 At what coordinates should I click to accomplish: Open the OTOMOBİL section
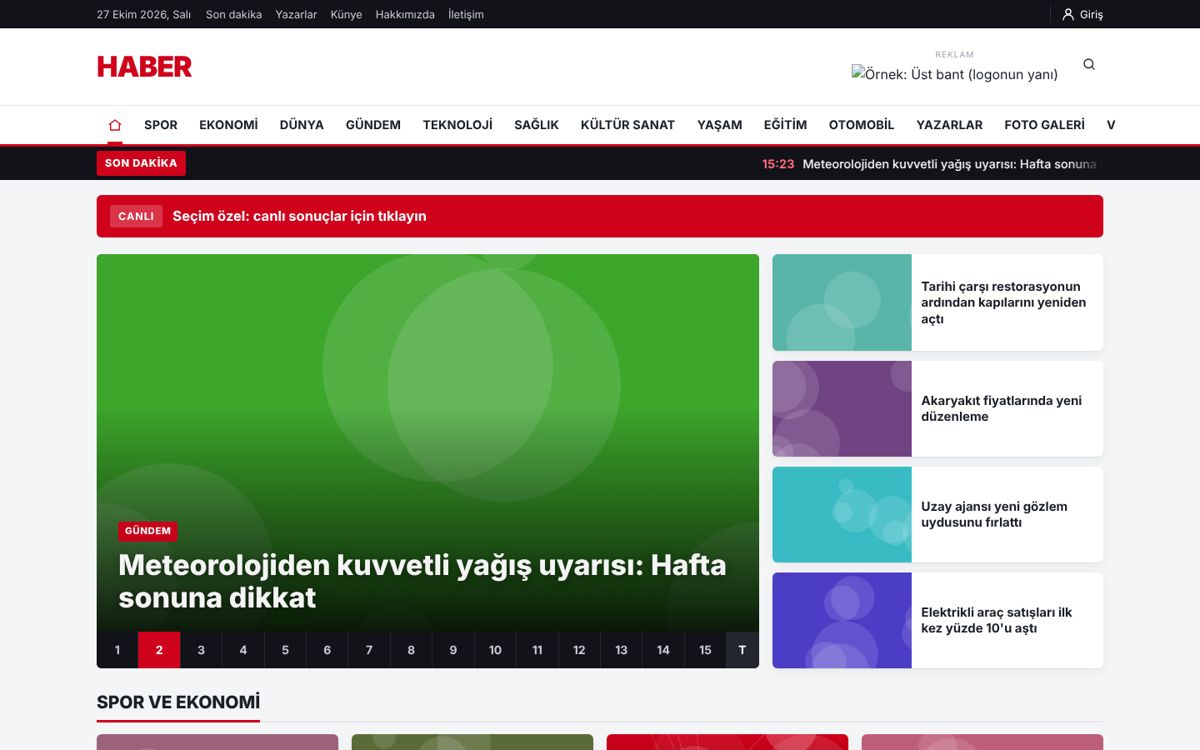click(x=861, y=125)
